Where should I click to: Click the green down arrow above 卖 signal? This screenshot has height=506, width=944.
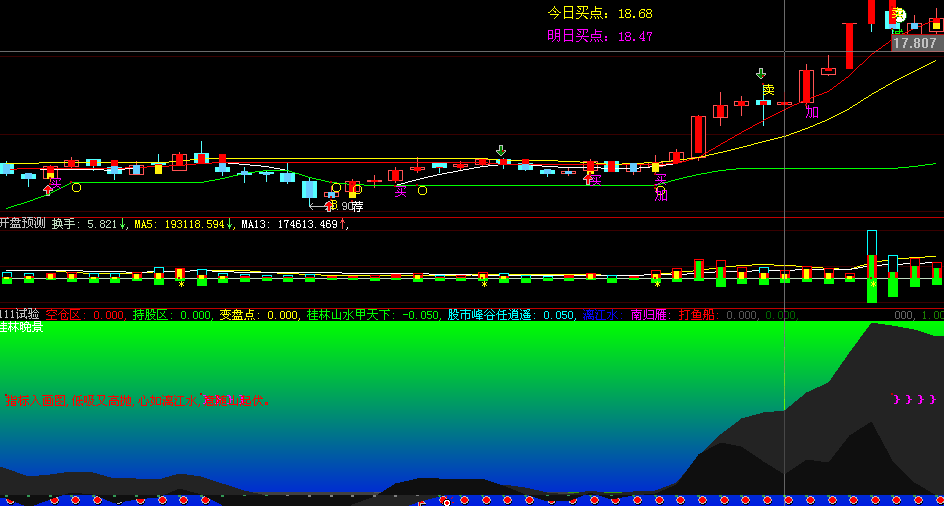[x=761, y=73]
